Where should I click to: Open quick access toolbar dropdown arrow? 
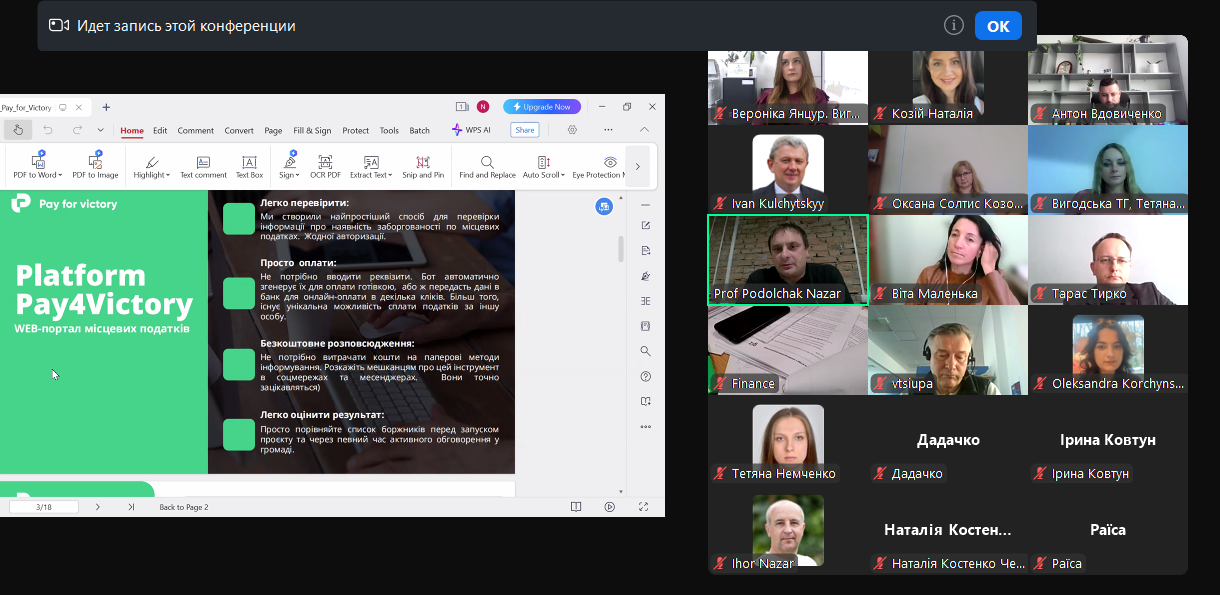click(x=100, y=130)
